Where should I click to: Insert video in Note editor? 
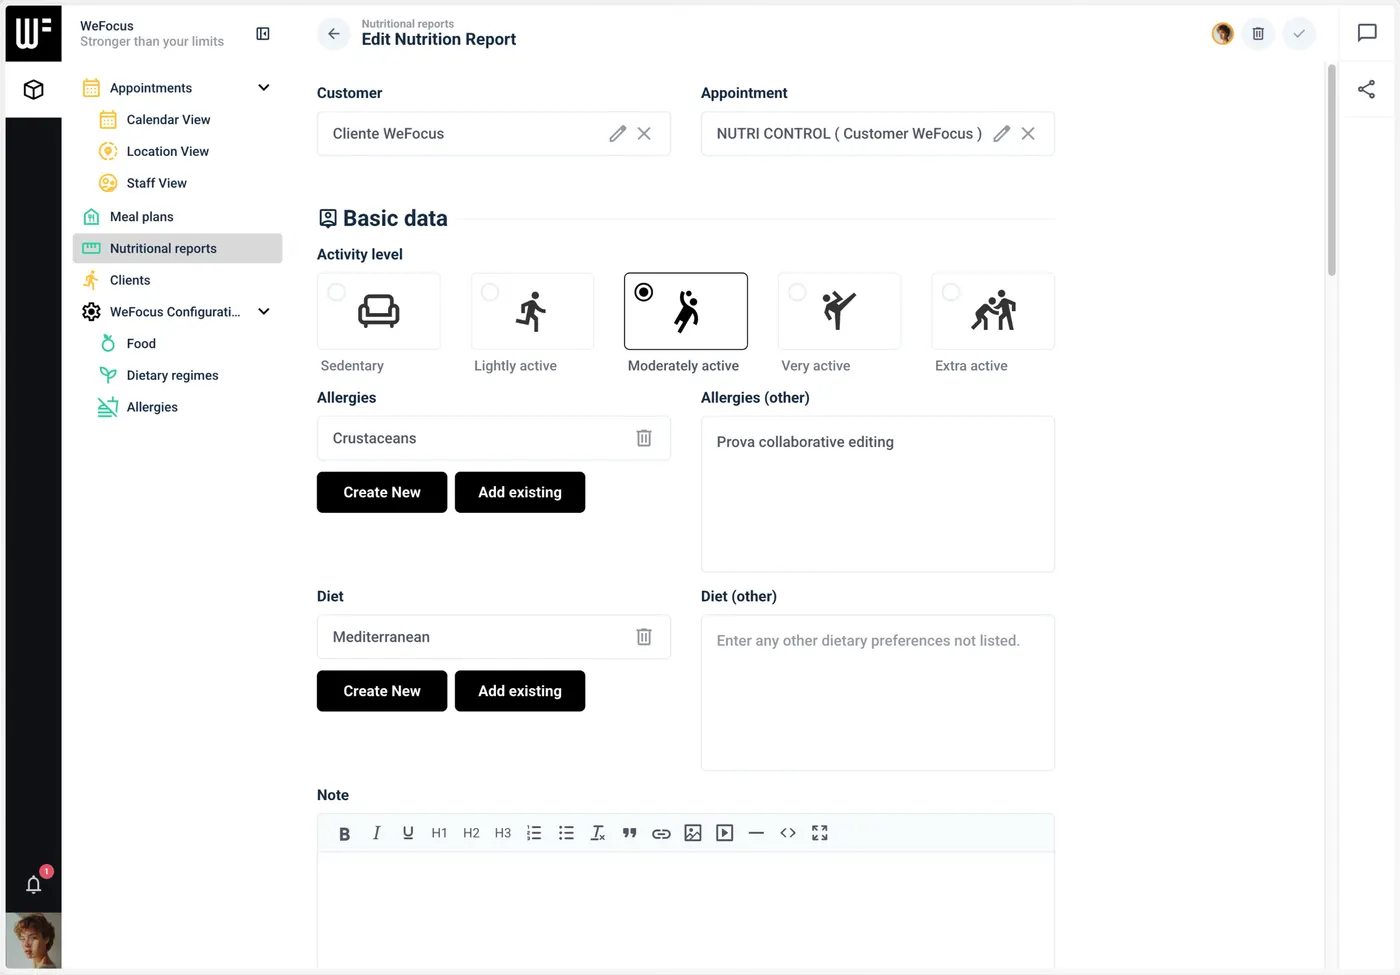(725, 834)
